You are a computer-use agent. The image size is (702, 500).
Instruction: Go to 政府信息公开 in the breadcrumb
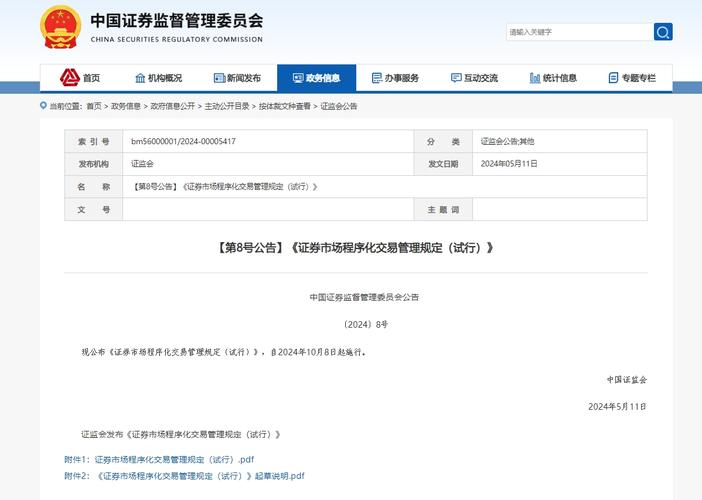point(173,106)
